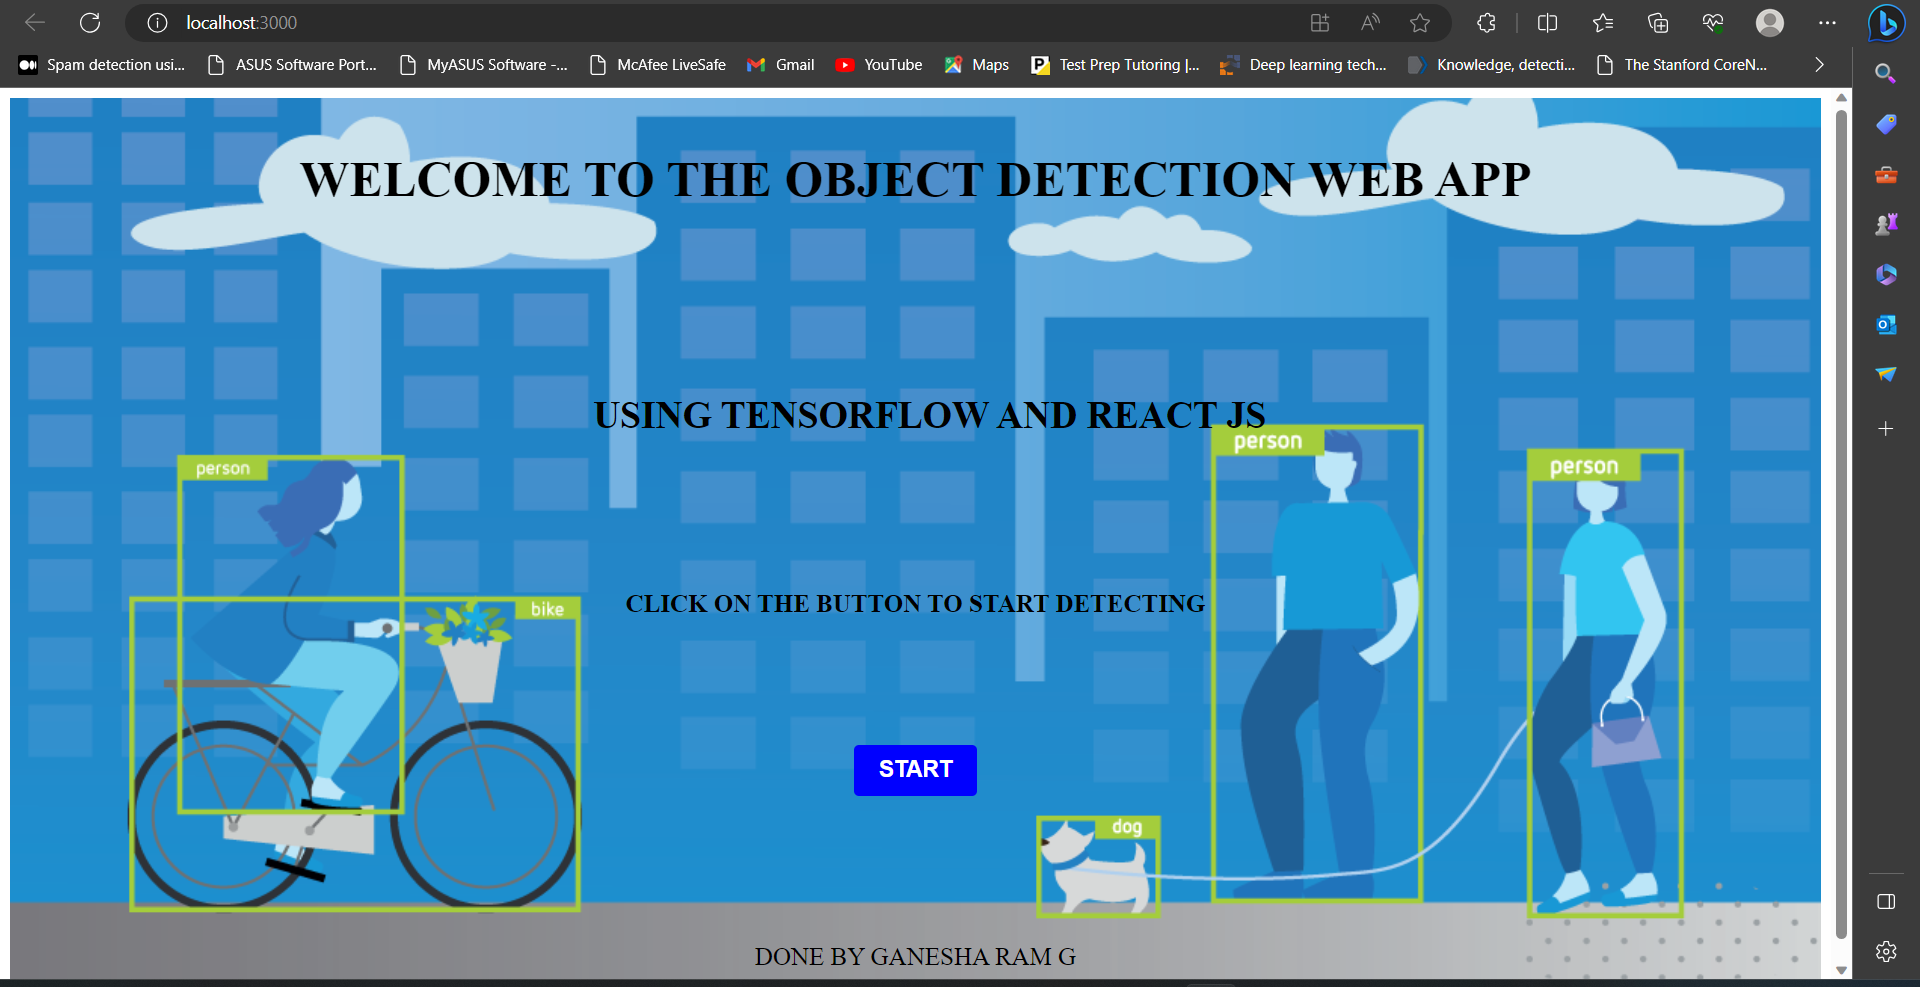View site information for localhost
The height and width of the screenshot is (987, 1920).
click(x=157, y=23)
